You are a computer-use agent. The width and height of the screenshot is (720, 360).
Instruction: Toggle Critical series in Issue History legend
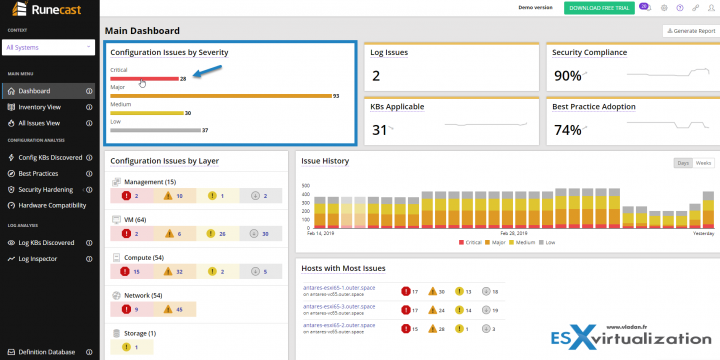(x=471, y=242)
